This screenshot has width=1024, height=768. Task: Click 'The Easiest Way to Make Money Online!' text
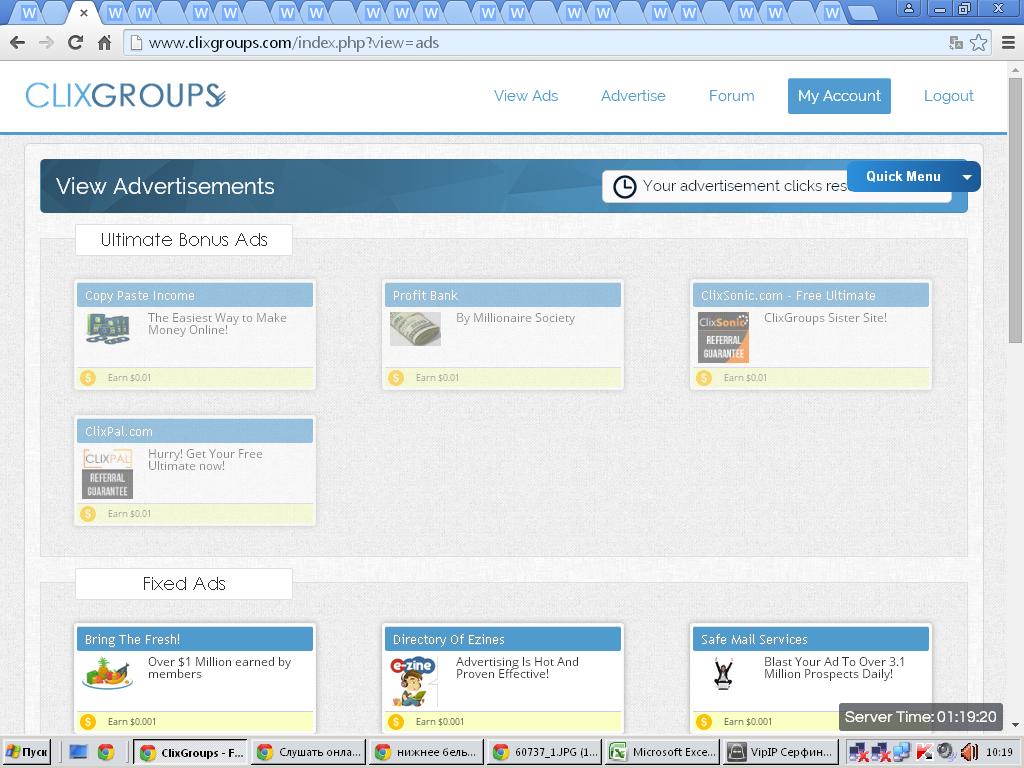coord(217,324)
